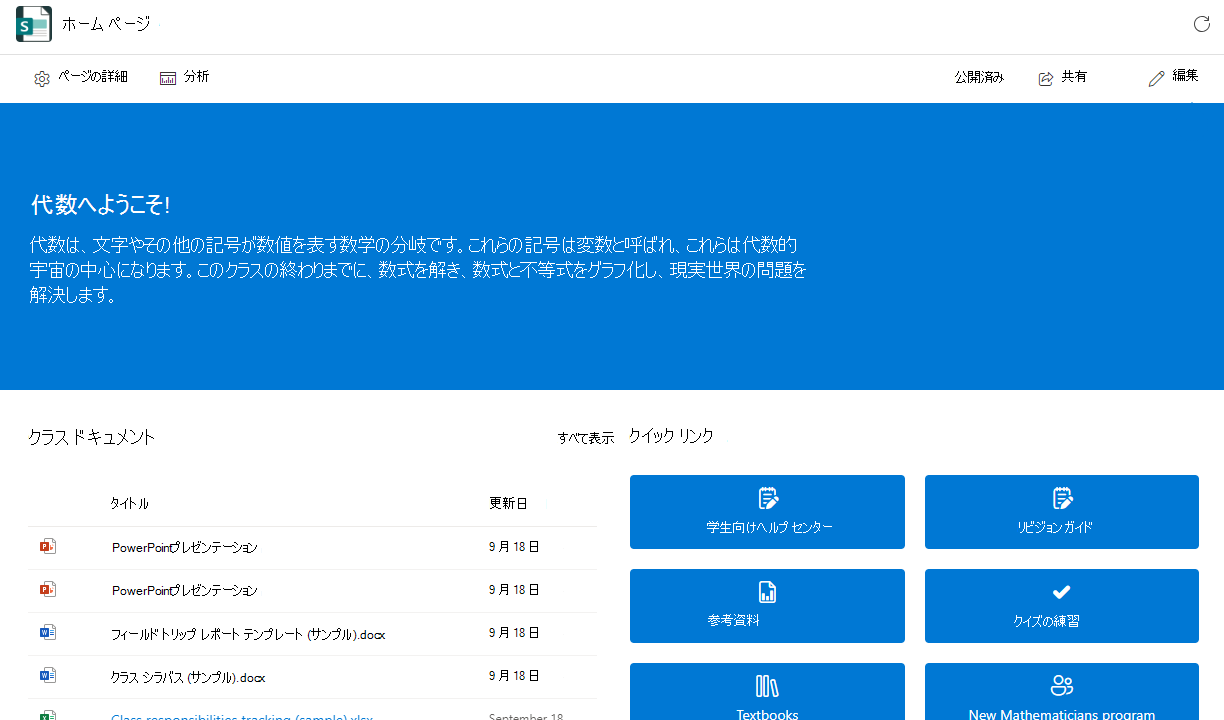This screenshot has width=1224, height=720.
Task: Open the Textbooks quick link tile
Action: pyautogui.click(x=767, y=692)
